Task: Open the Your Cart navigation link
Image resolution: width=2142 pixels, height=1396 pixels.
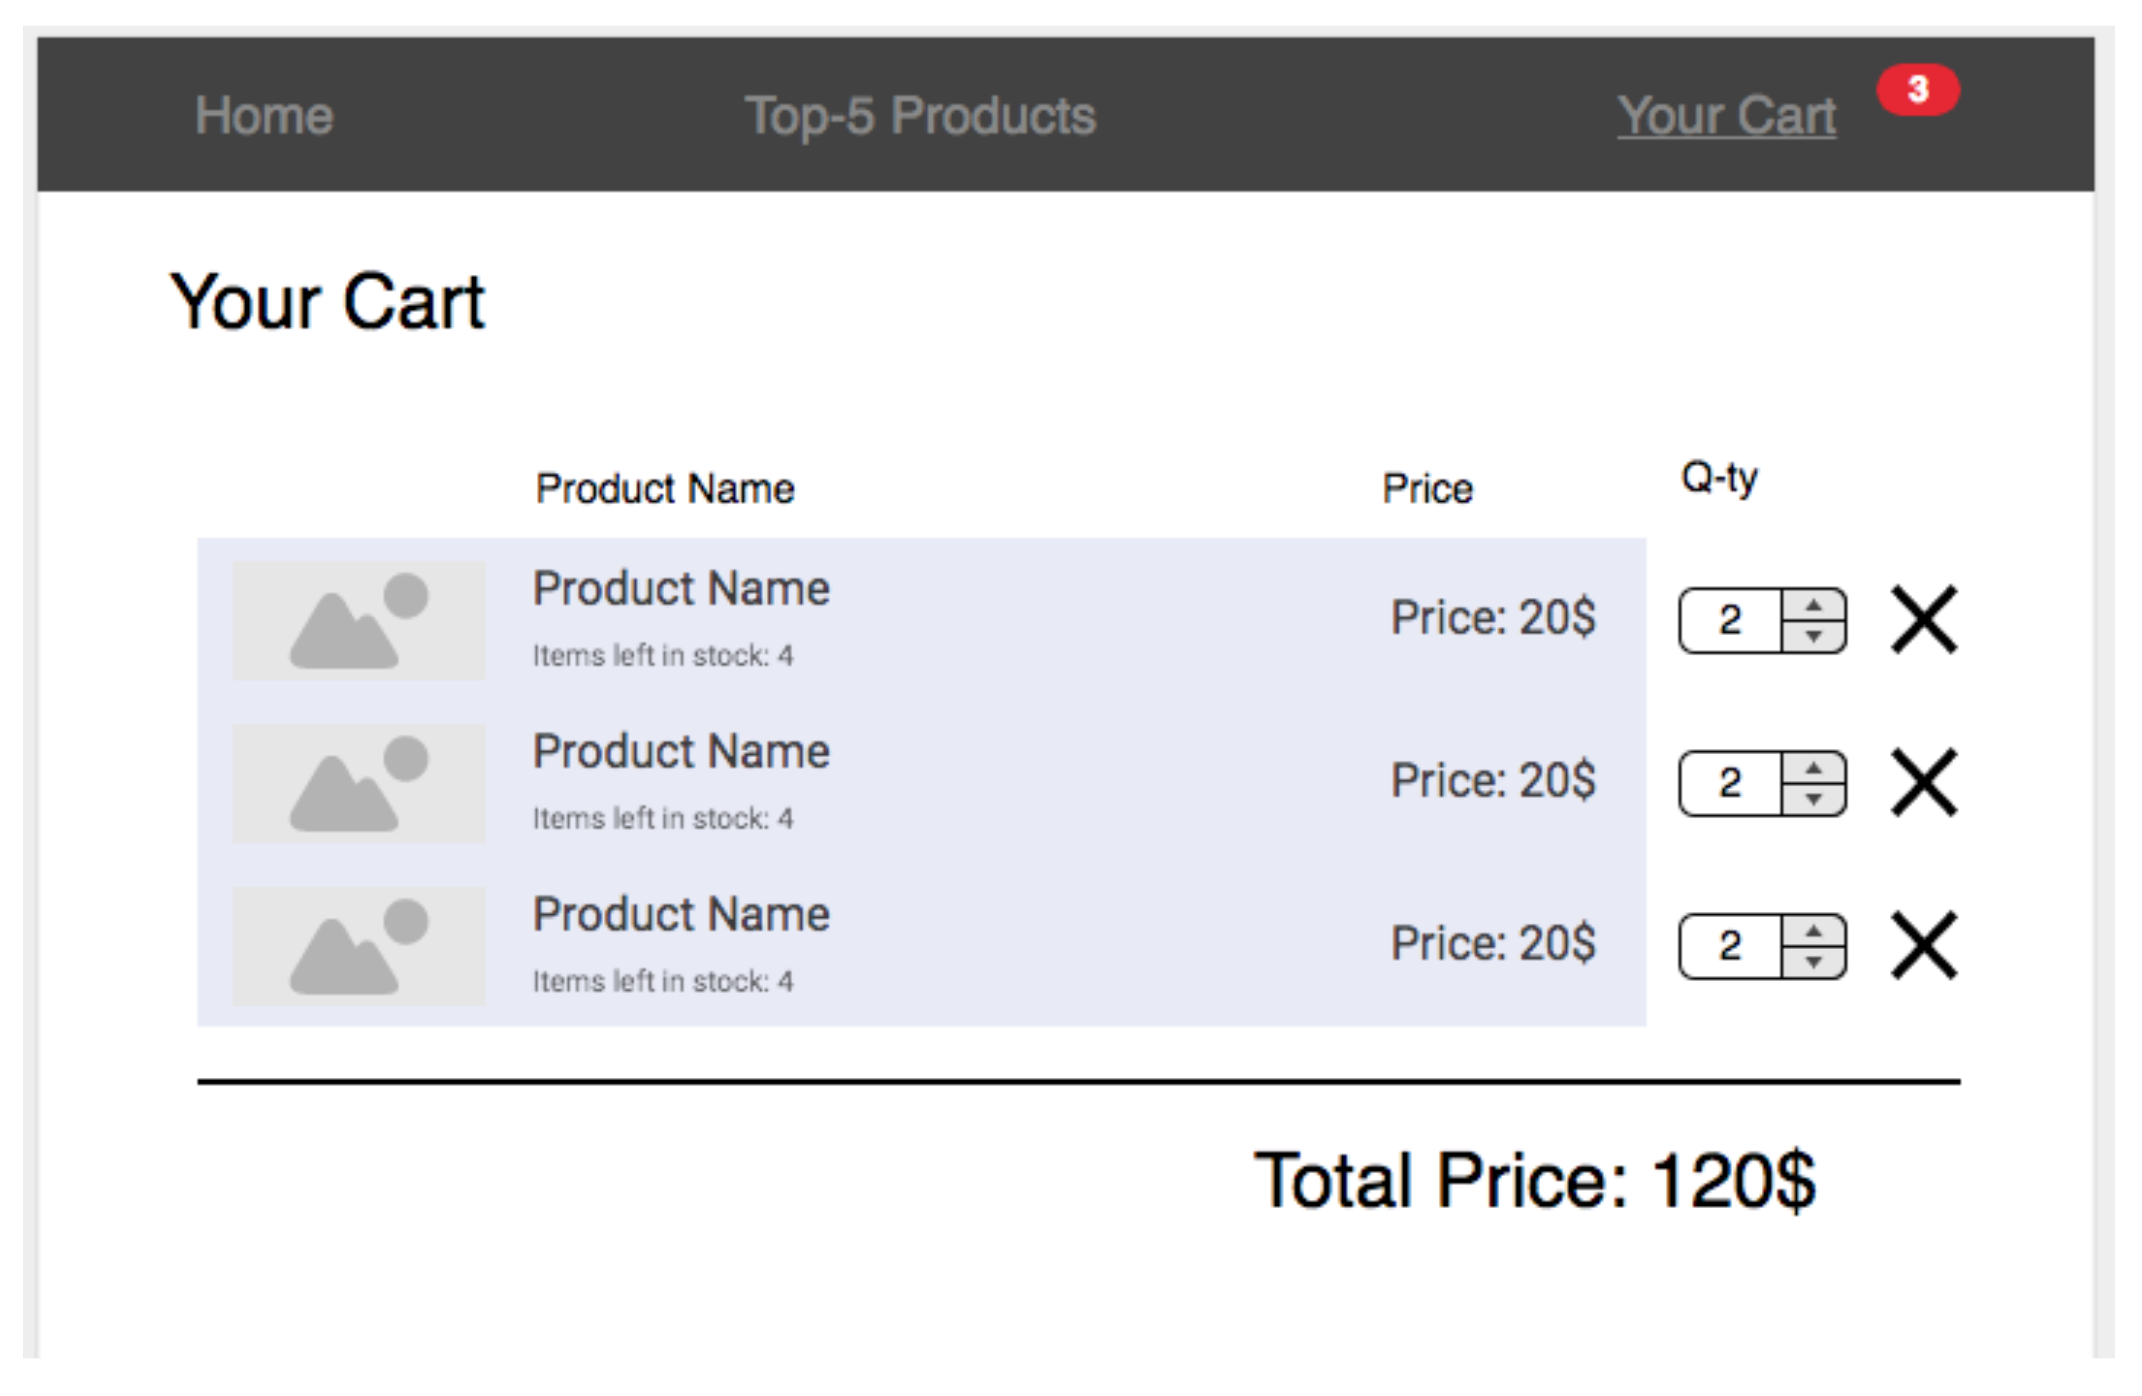Action: 1727,116
